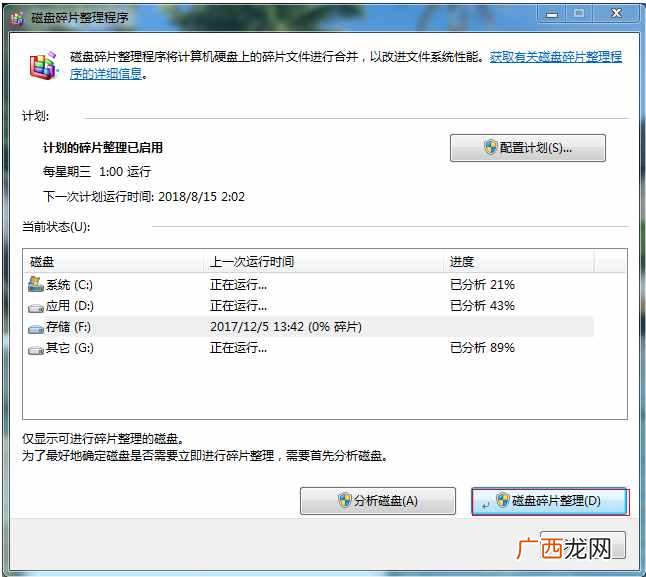Screen dimensions: 646x577
Task: Click the Disk Defragmenter title bar icon
Action: click(17, 18)
